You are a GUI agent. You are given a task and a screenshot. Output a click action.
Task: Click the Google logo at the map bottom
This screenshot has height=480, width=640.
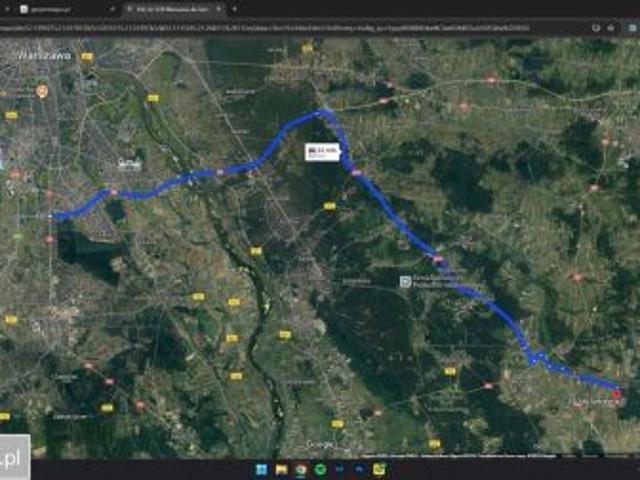pos(320,443)
